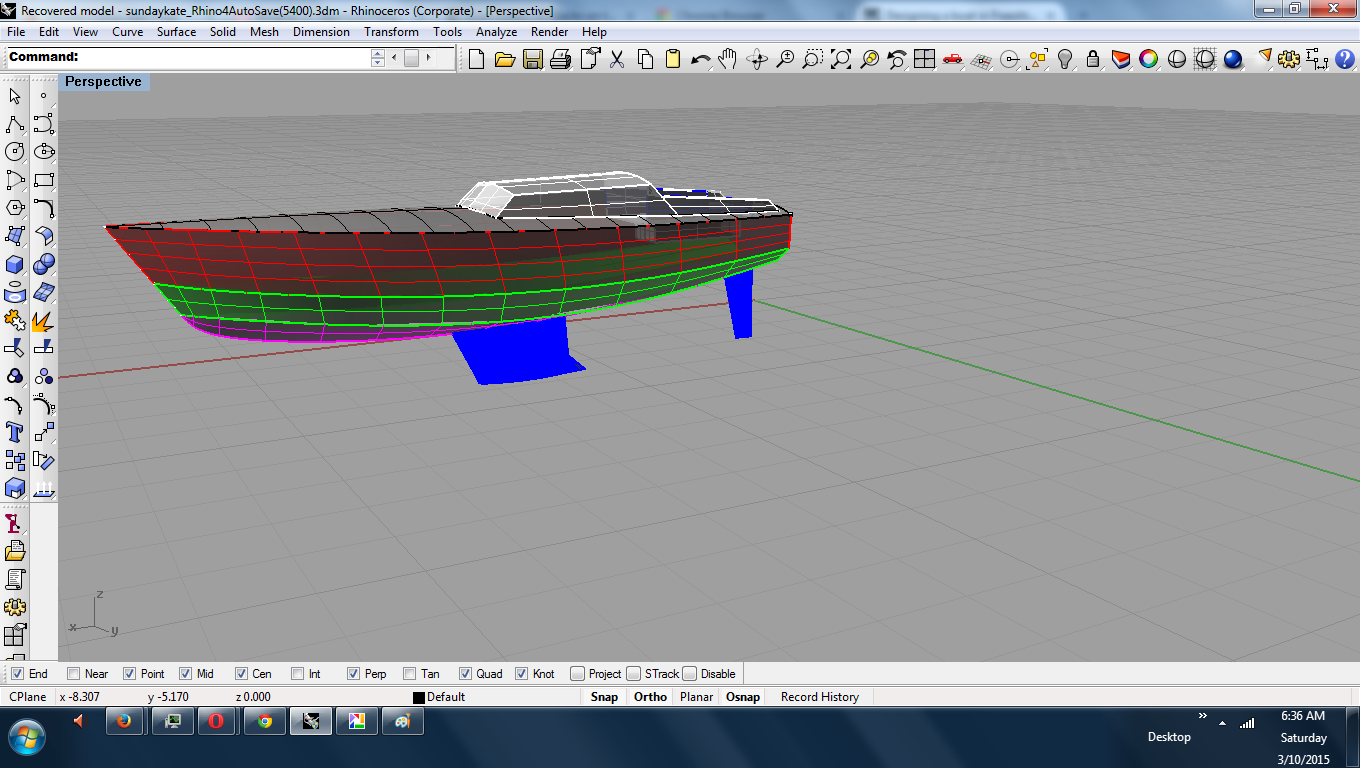Toggle the Disable osnap option
Screen dimensions: 1360x768
click(690, 674)
